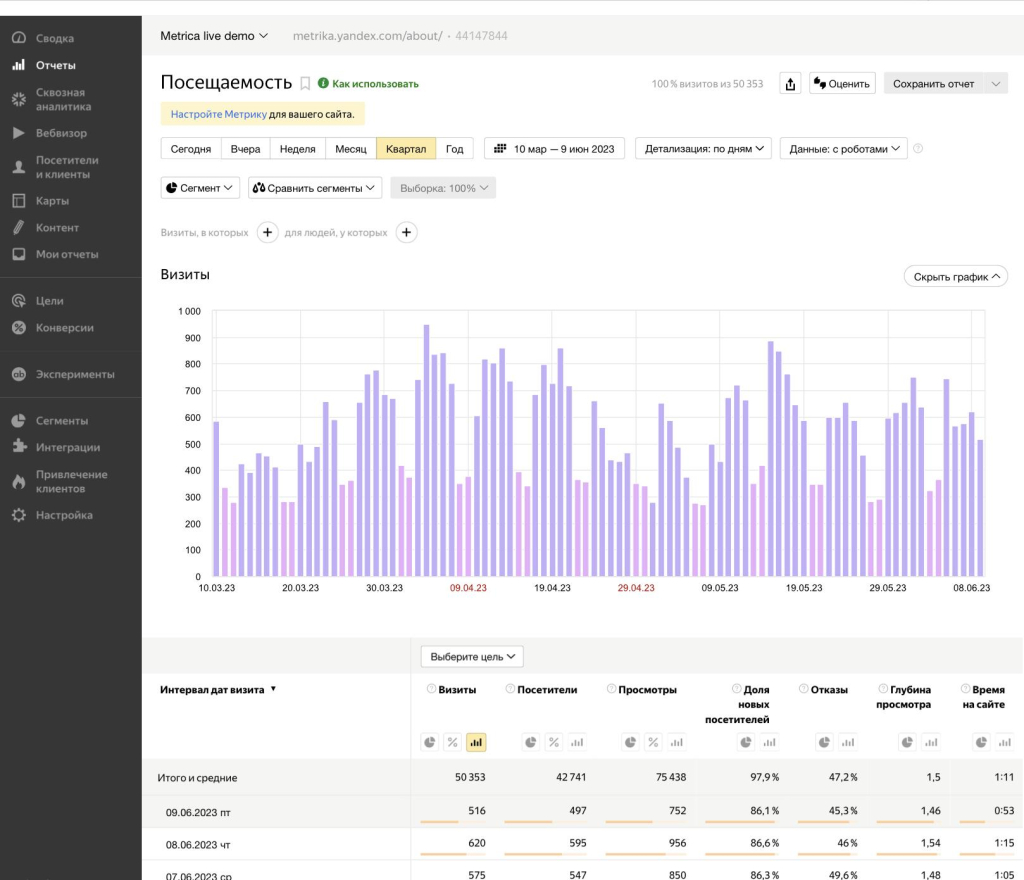Click the export/share report icon

[x=790, y=84]
